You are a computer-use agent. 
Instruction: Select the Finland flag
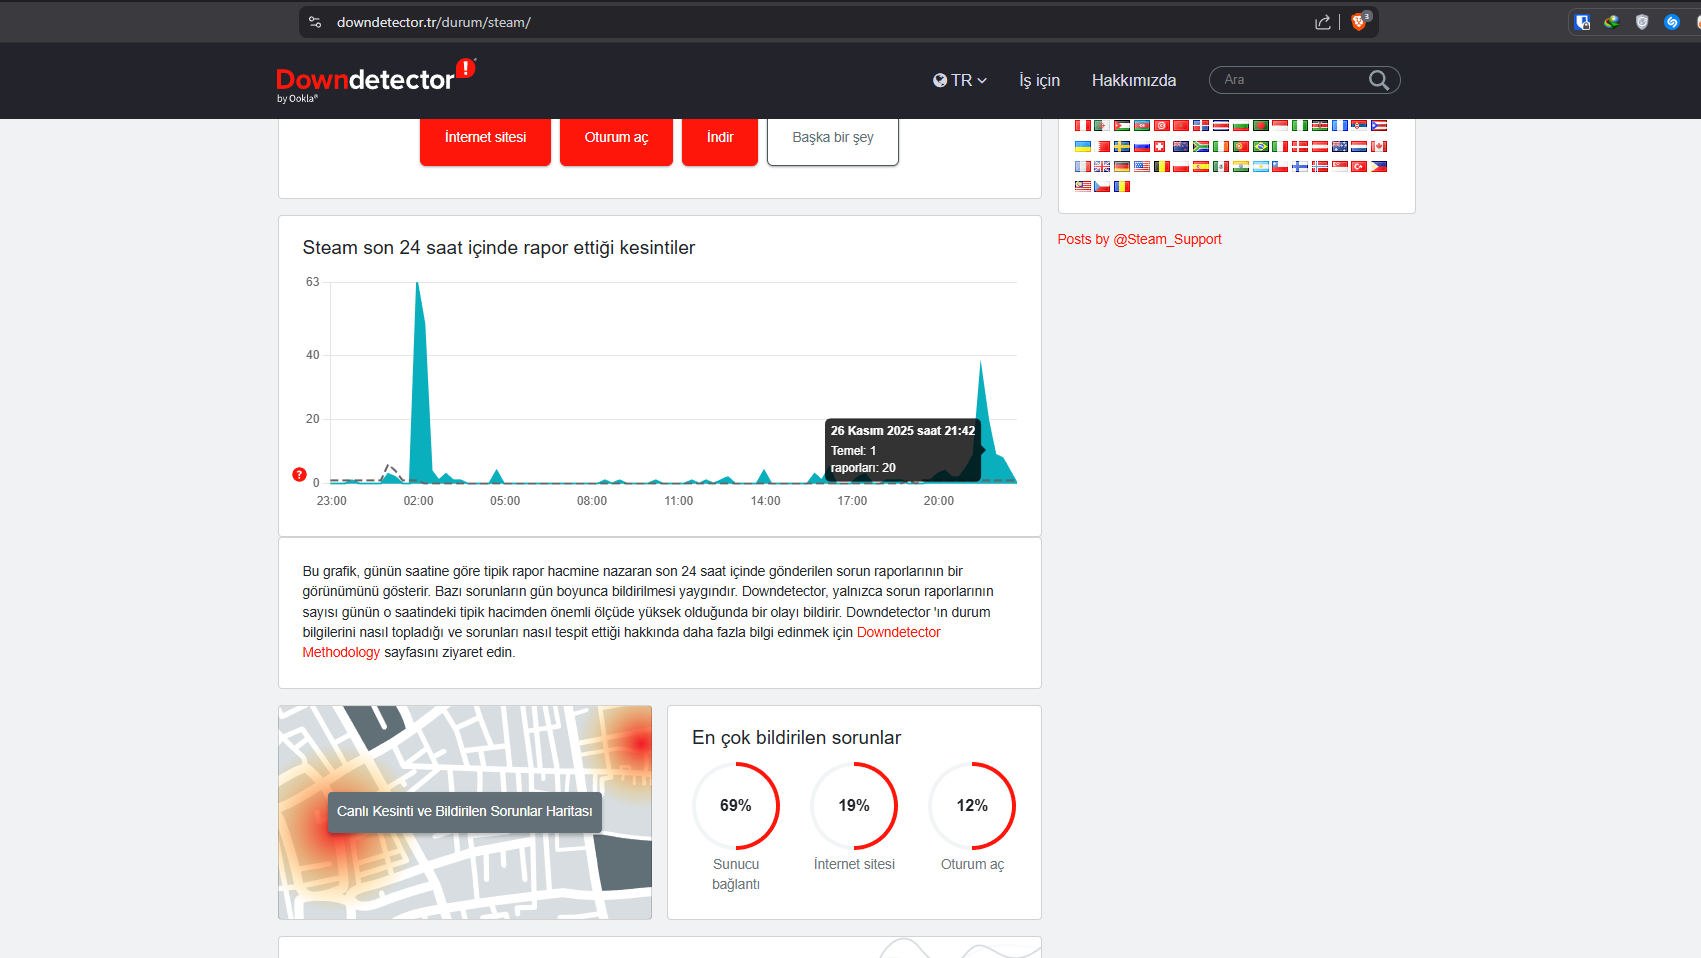click(x=1300, y=166)
